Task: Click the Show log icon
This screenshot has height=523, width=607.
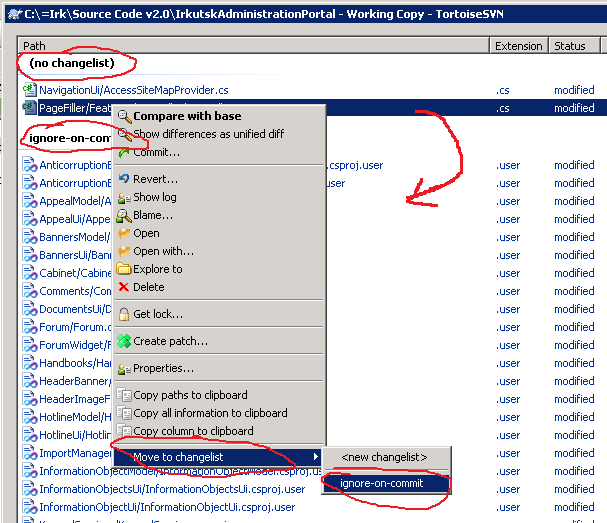Action: [124, 198]
